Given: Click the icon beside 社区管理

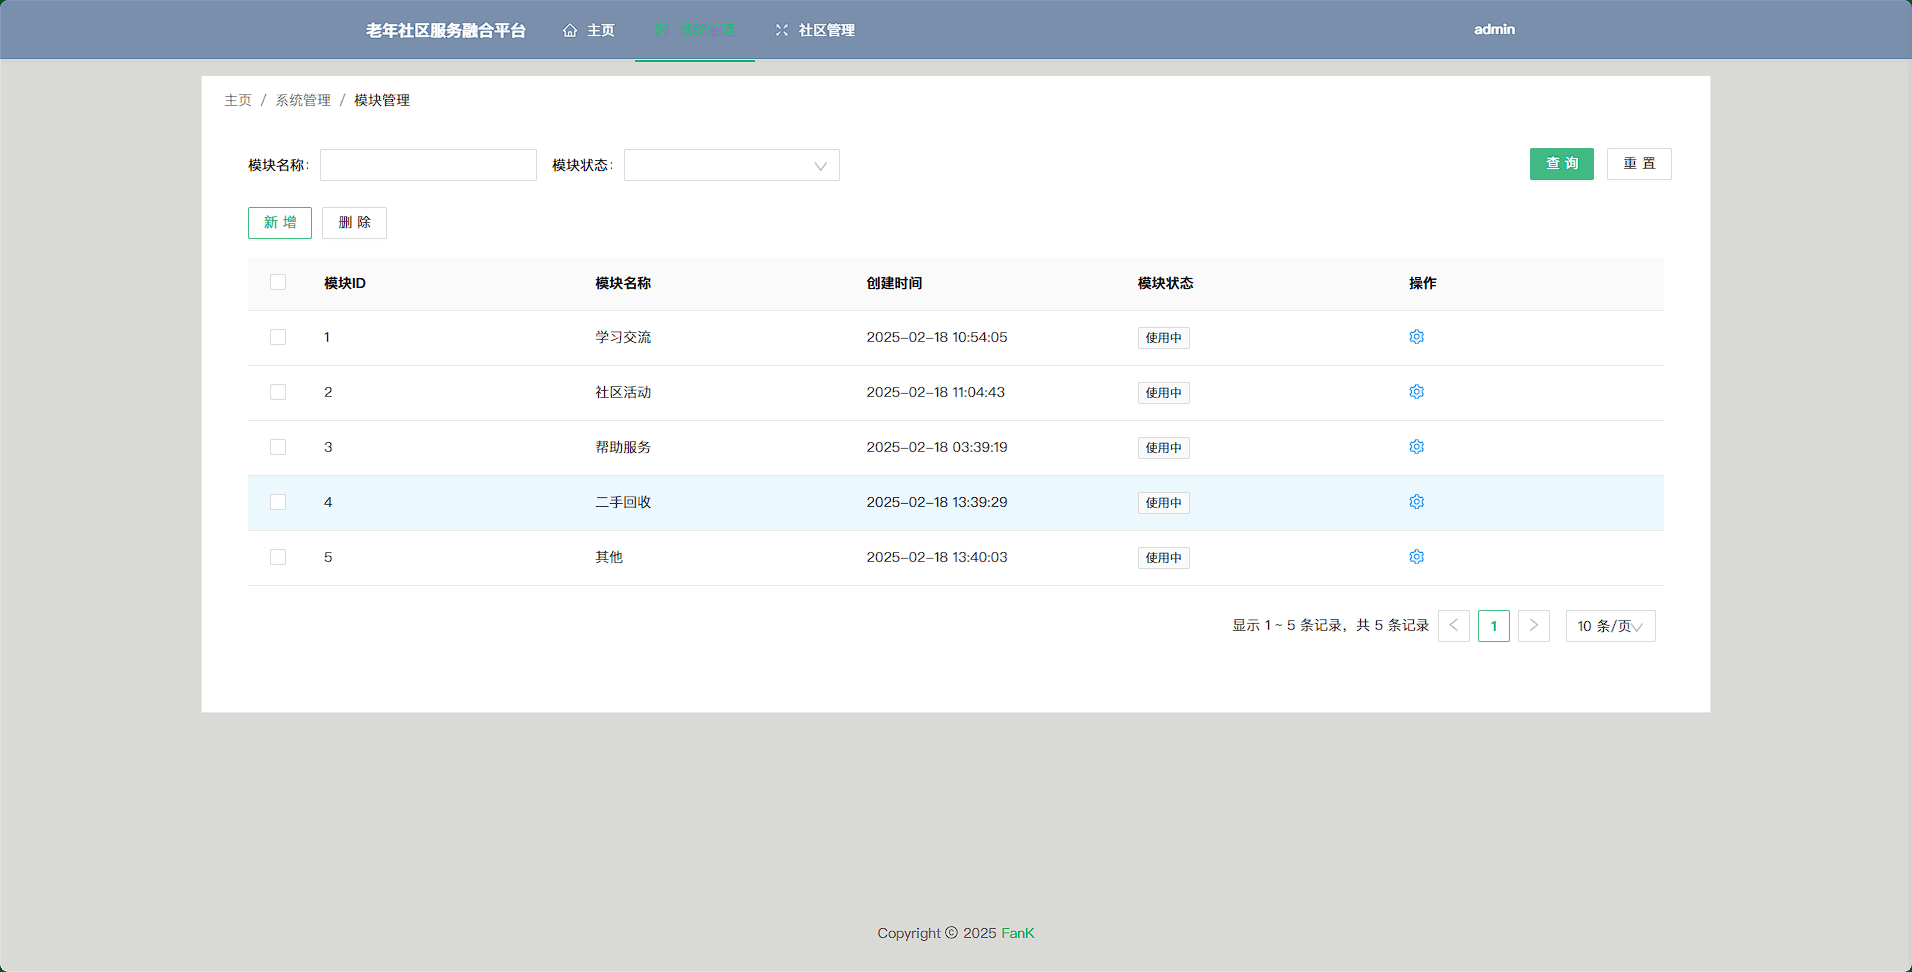Looking at the screenshot, I should click(x=782, y=30).
